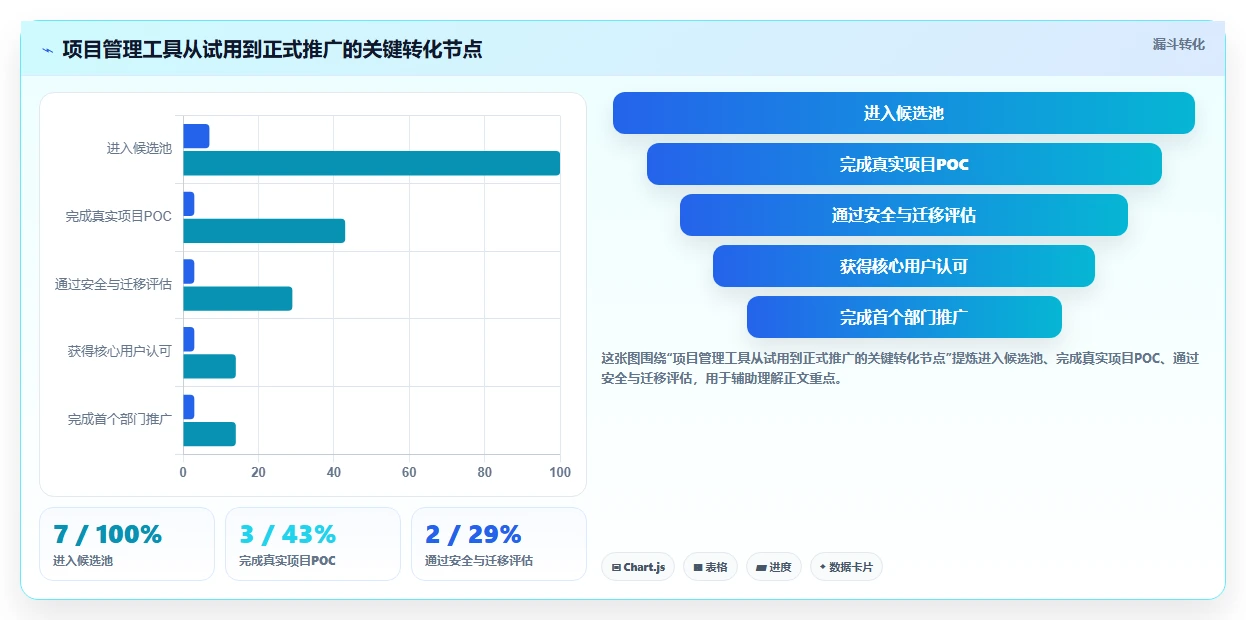Click the 数据卡片 tag chip
This screenshot has height=620, width=1246.
[x=846, y=567]
